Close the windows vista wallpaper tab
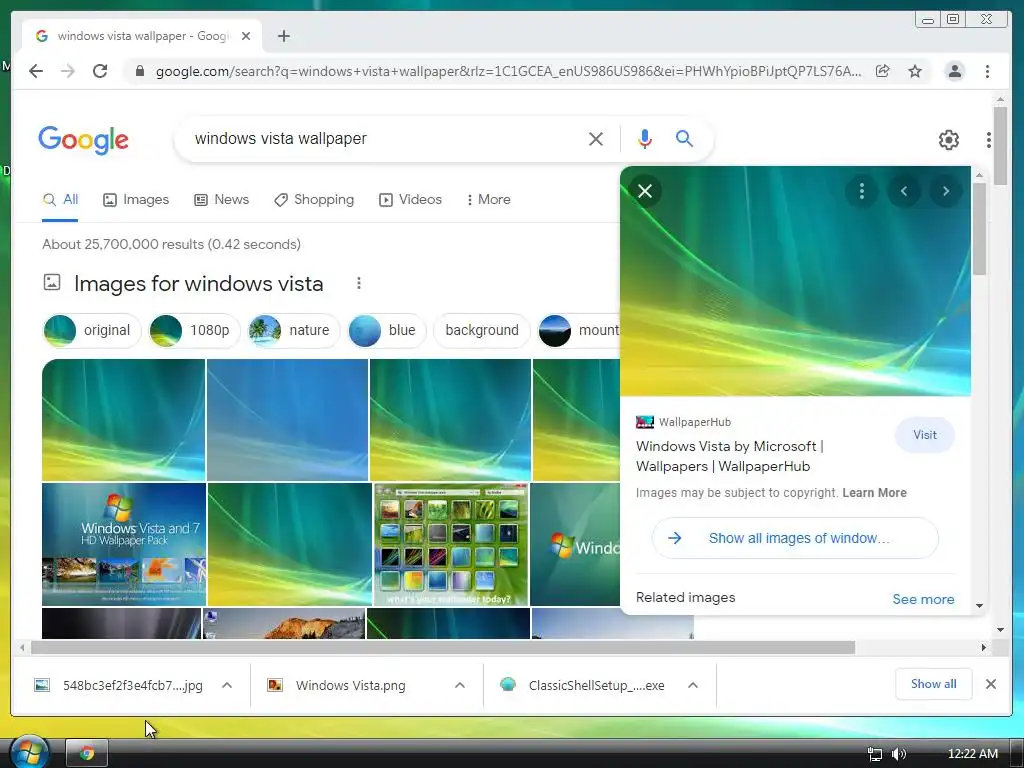Screen dimensions: 1024x768 246,36
